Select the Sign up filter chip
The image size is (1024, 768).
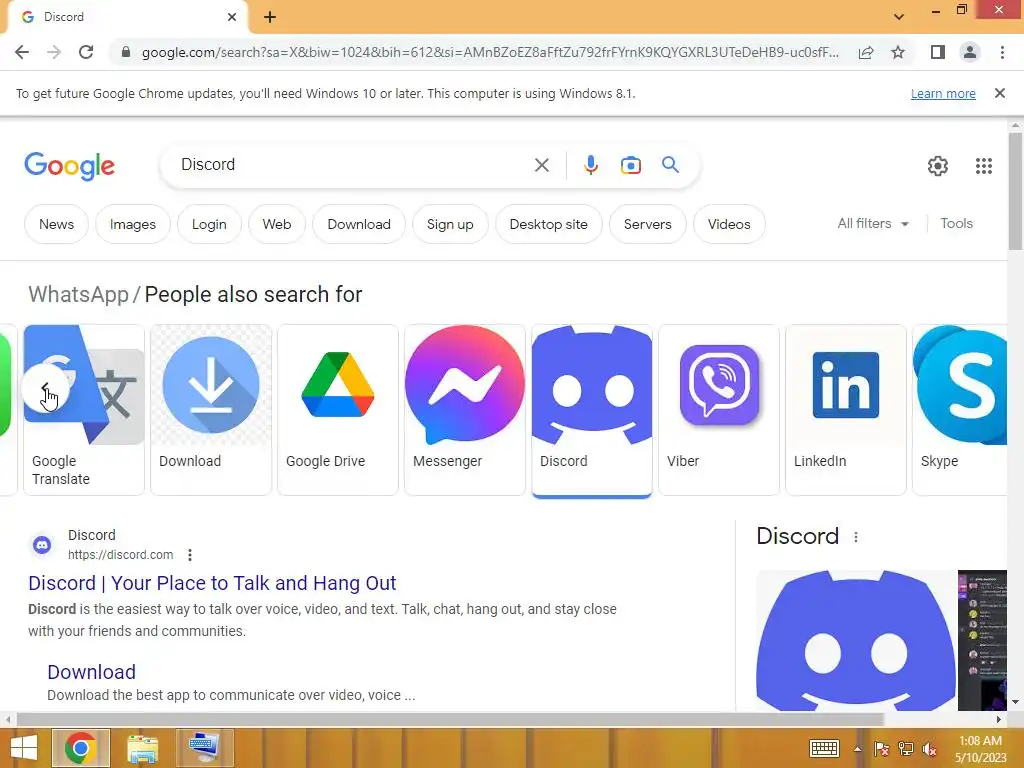click(x=450, y=224)
